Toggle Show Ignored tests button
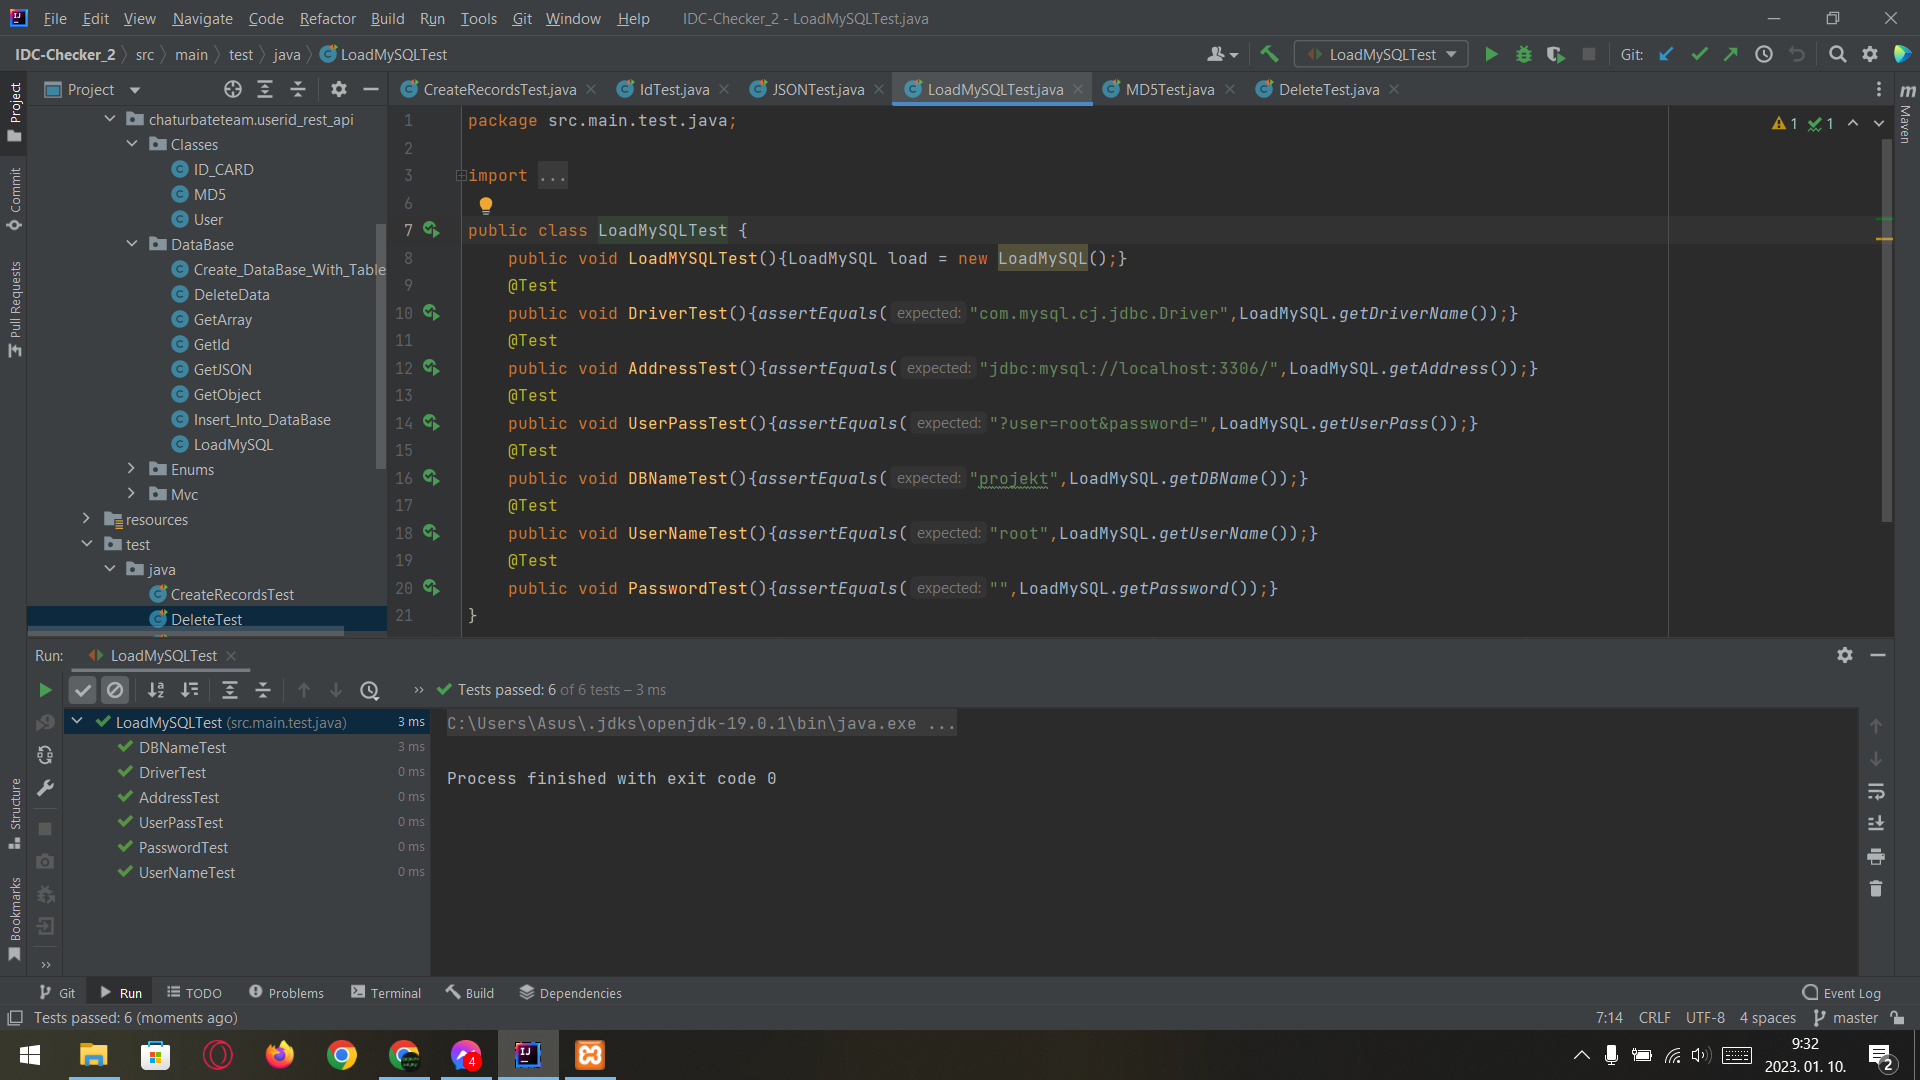Screen dimensions: 1920x1080 (x=115, y=690)
